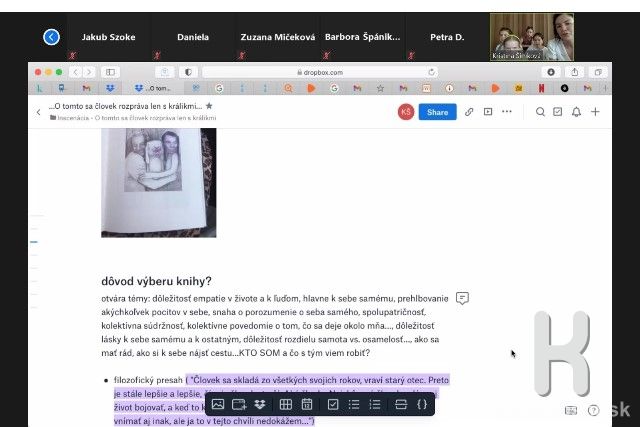Click the dropbox.com address bar

click(320, 72)
